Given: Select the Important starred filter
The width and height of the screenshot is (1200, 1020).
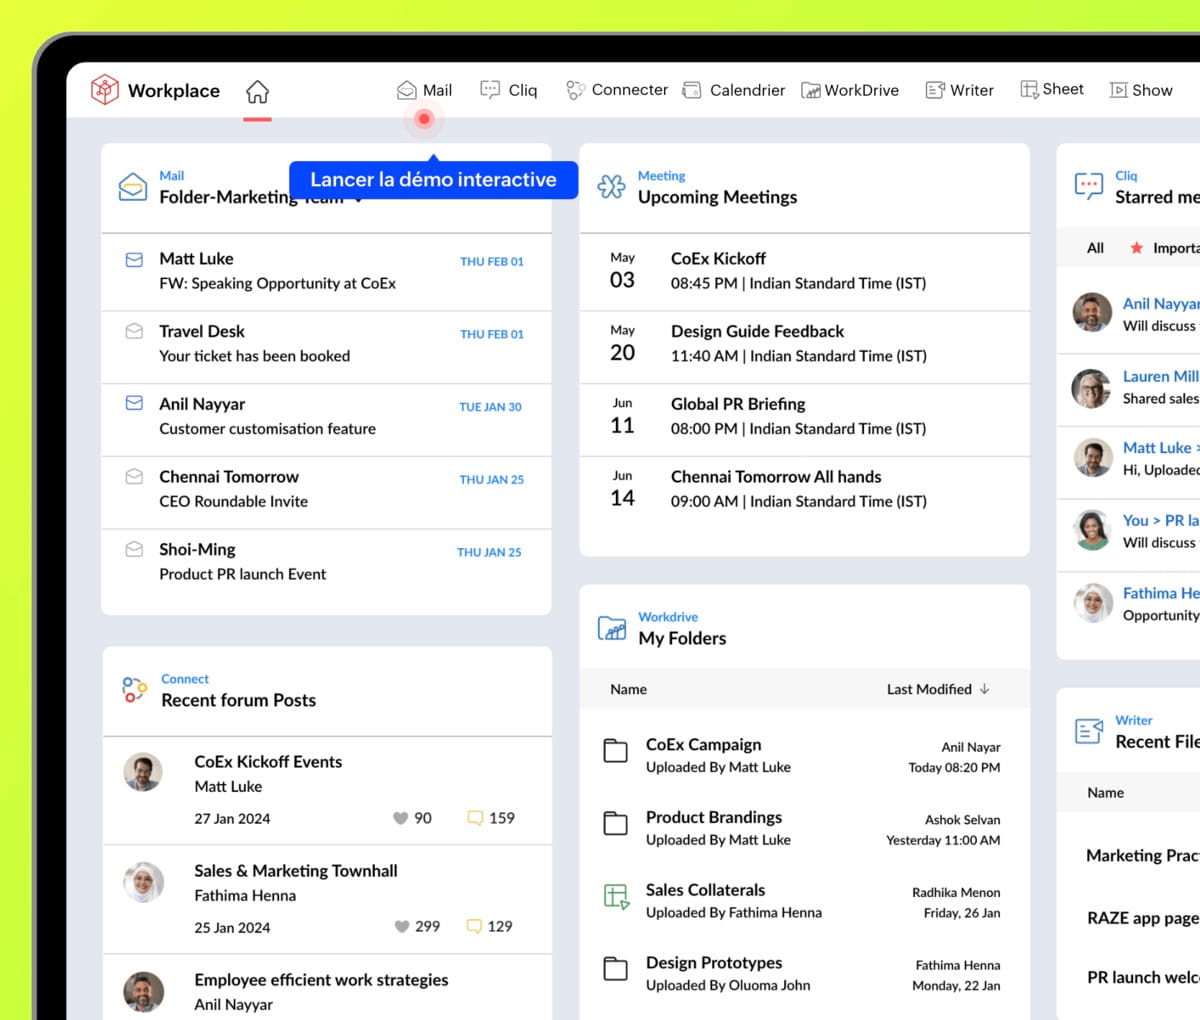Looking at the screenshot, I should [1165, 248].
